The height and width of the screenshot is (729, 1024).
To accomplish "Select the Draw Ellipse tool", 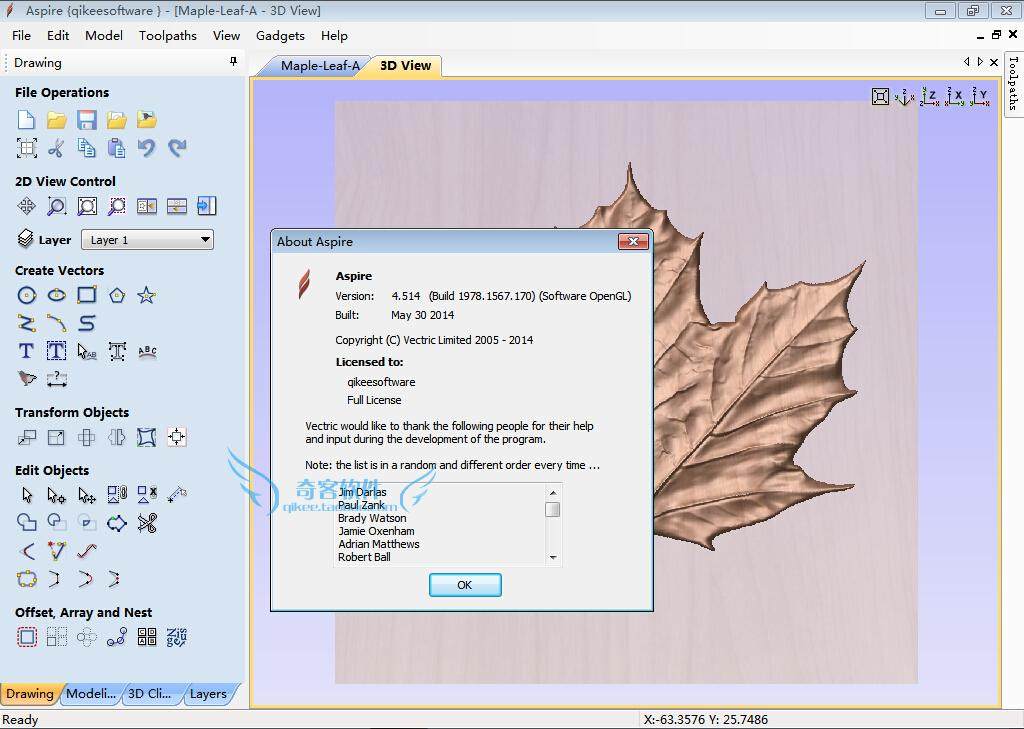I will [56, 295].
